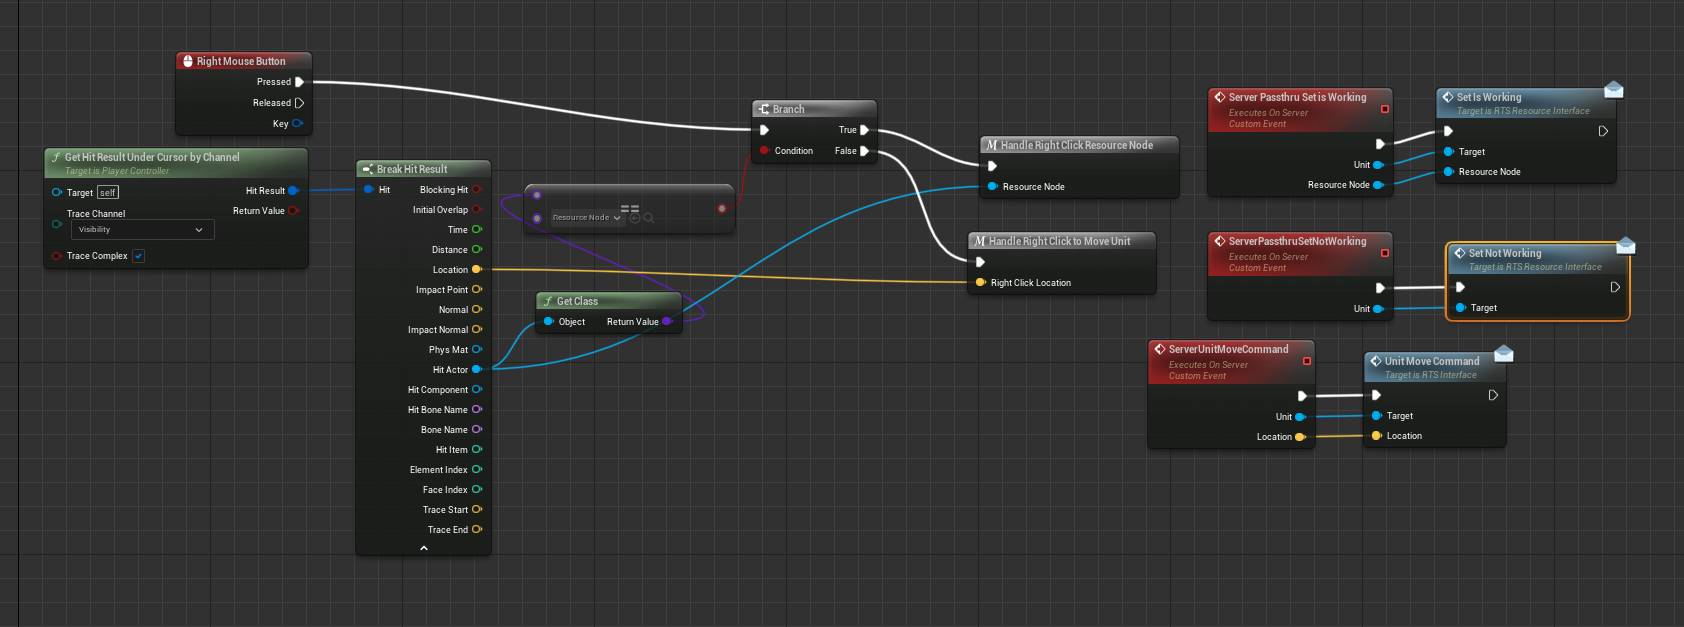Click the Branch False execution pin

pos(865,151)
